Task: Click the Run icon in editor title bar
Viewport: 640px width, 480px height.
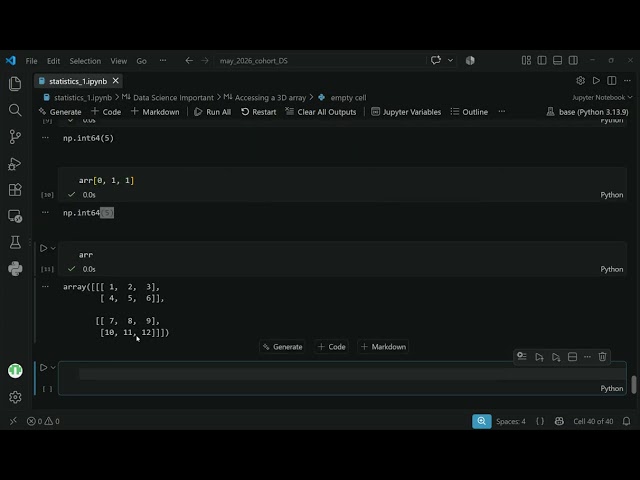Action: pyautogui.click(x=596, y=81)
